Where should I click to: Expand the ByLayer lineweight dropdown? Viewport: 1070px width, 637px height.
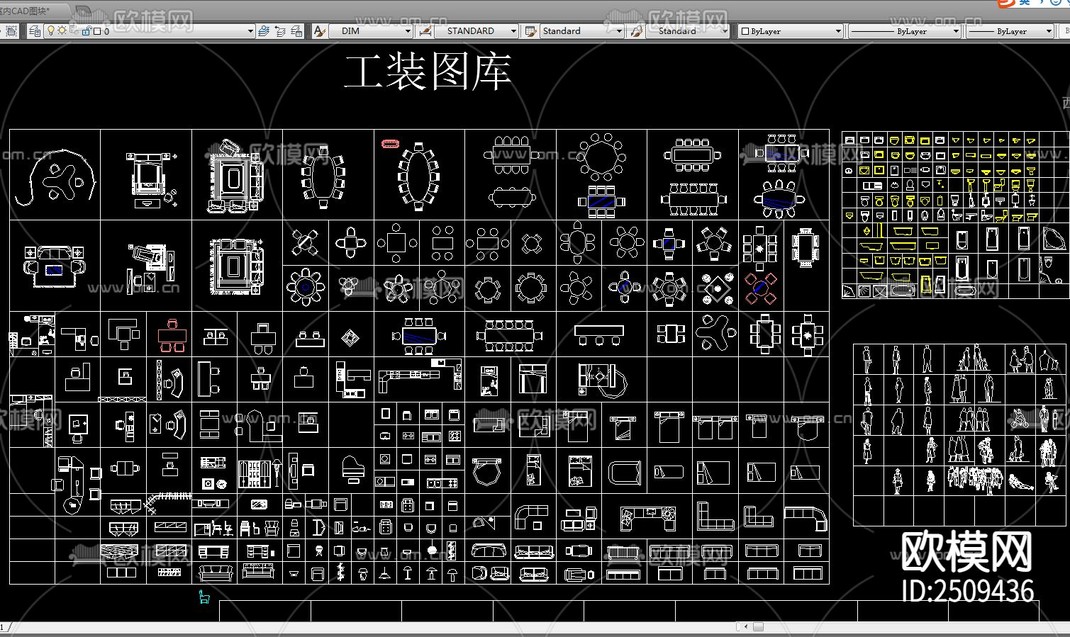(1049, 31)
